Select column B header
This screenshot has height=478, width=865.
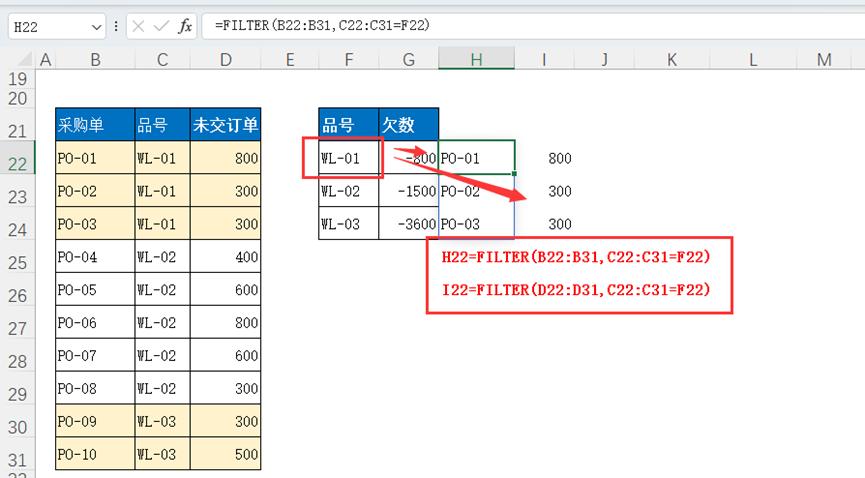pyautogui.click(x=95, y=60)
